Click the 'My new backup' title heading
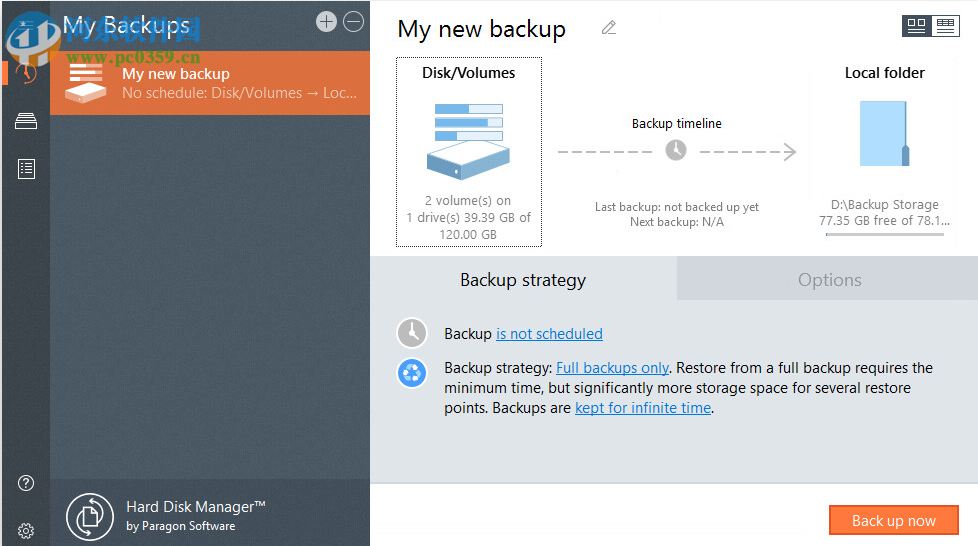Screen dimensions: 978x546 click(x=482, y=29)
